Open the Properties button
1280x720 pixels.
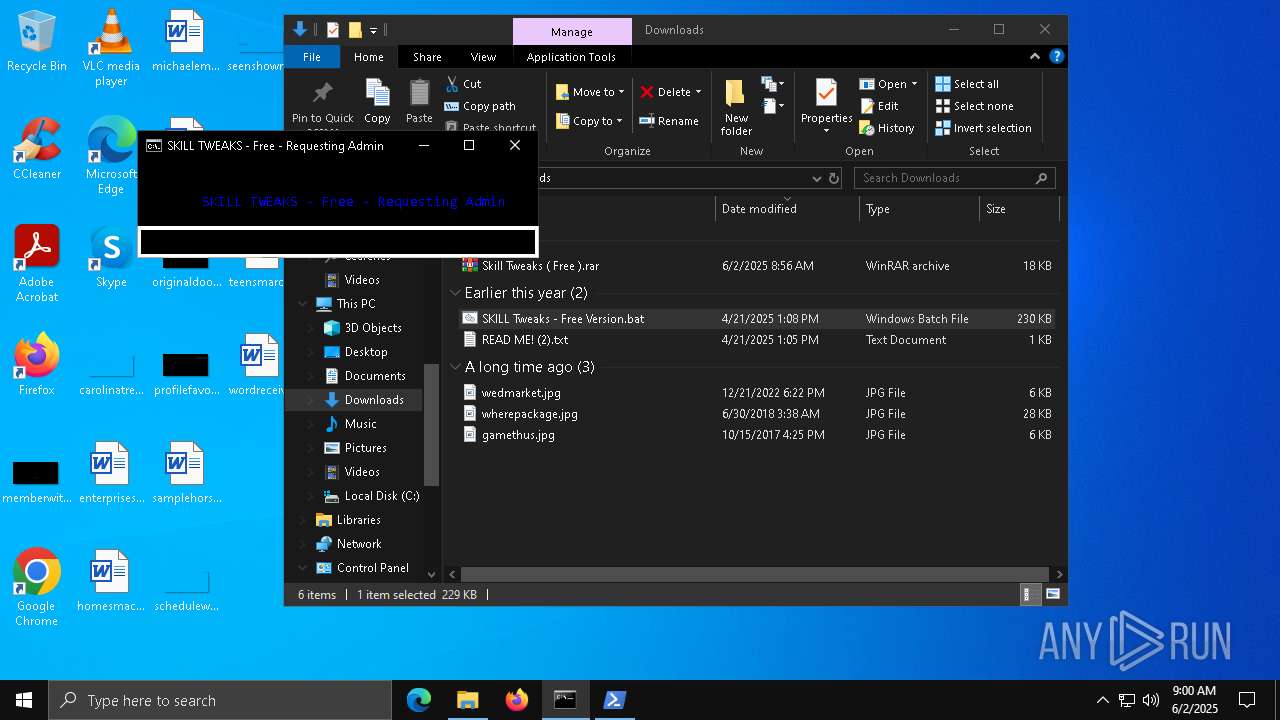tap(826, 105)
